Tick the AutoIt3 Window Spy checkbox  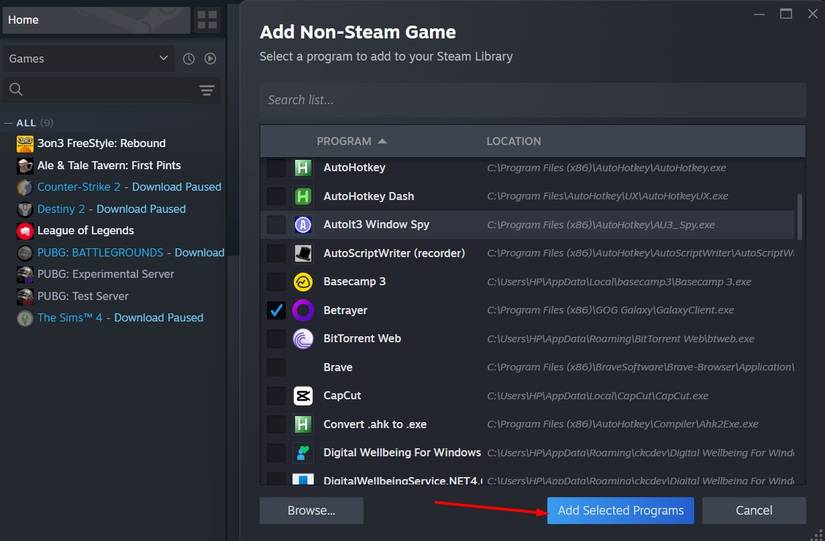coord(276,225)
